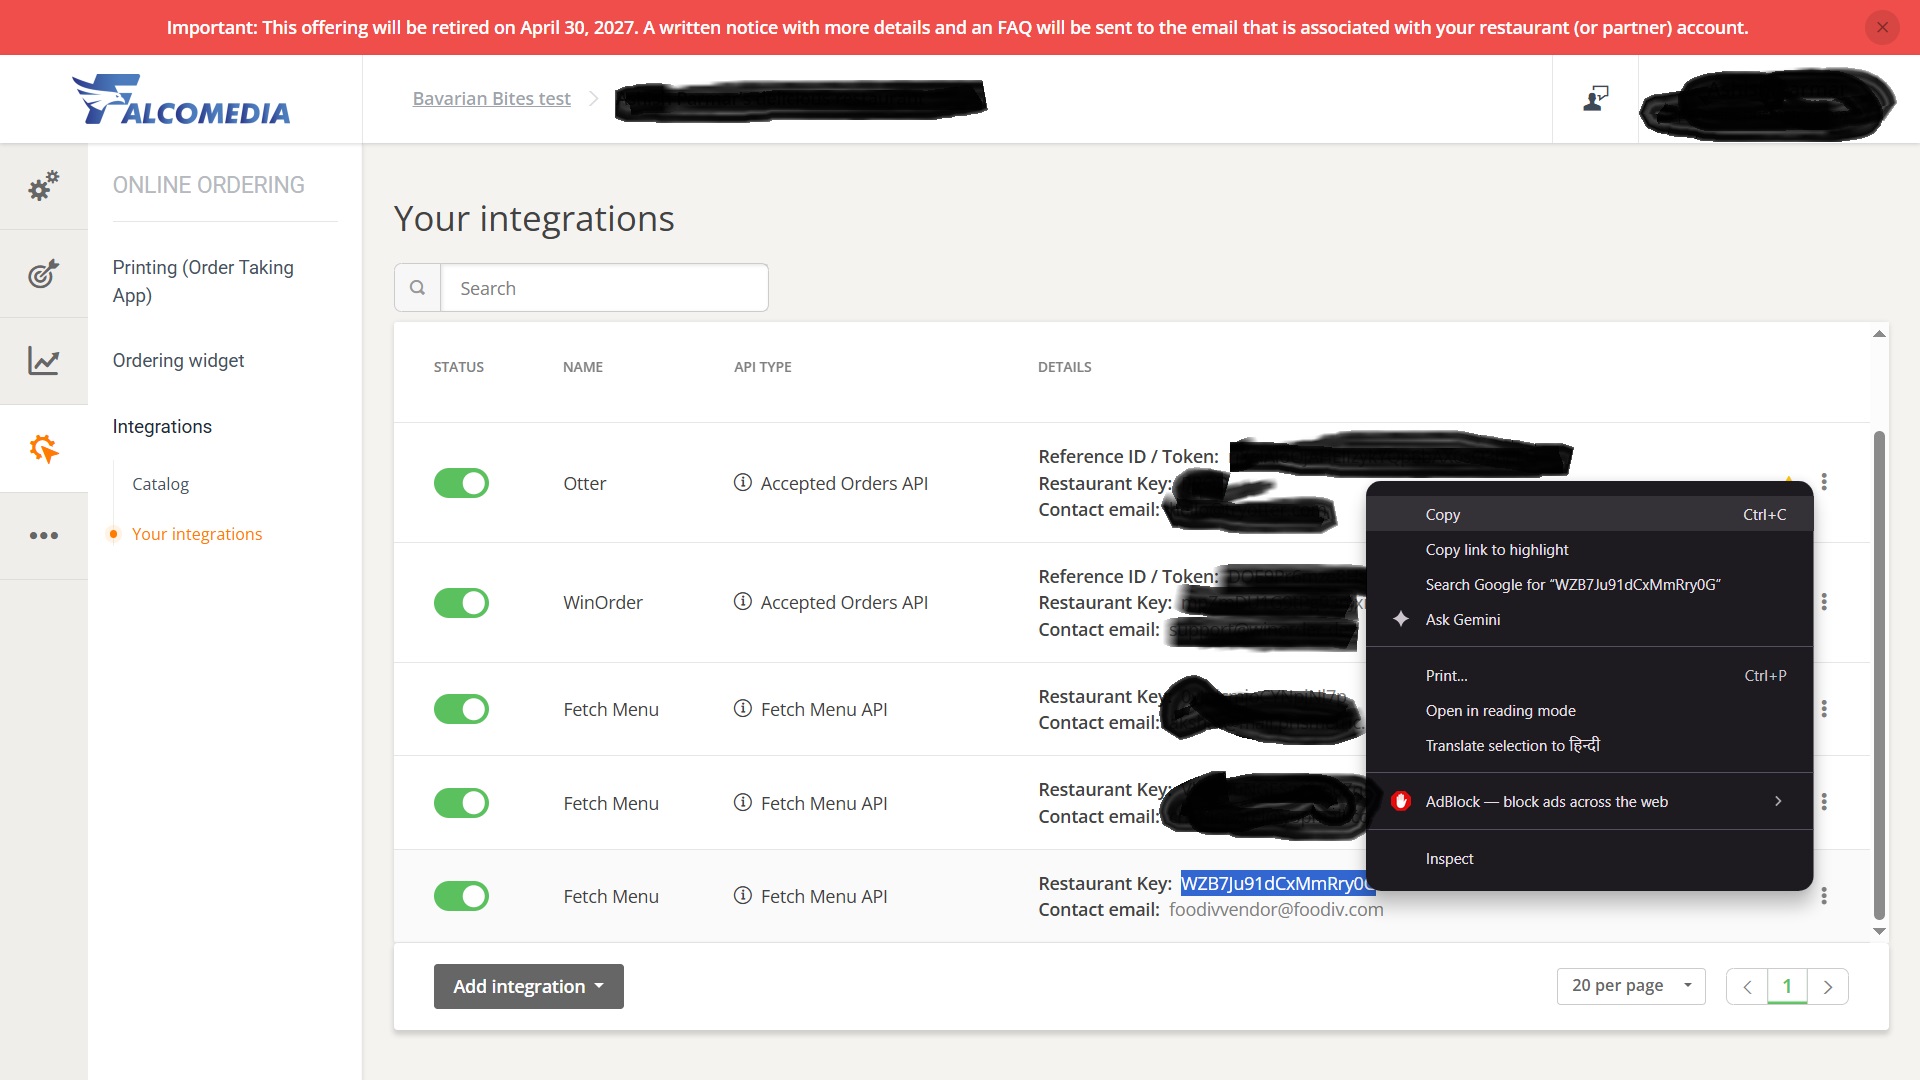Choose Print from the context menu
Viewport: 1920px width, 1080px height.
pos(1589,675)
